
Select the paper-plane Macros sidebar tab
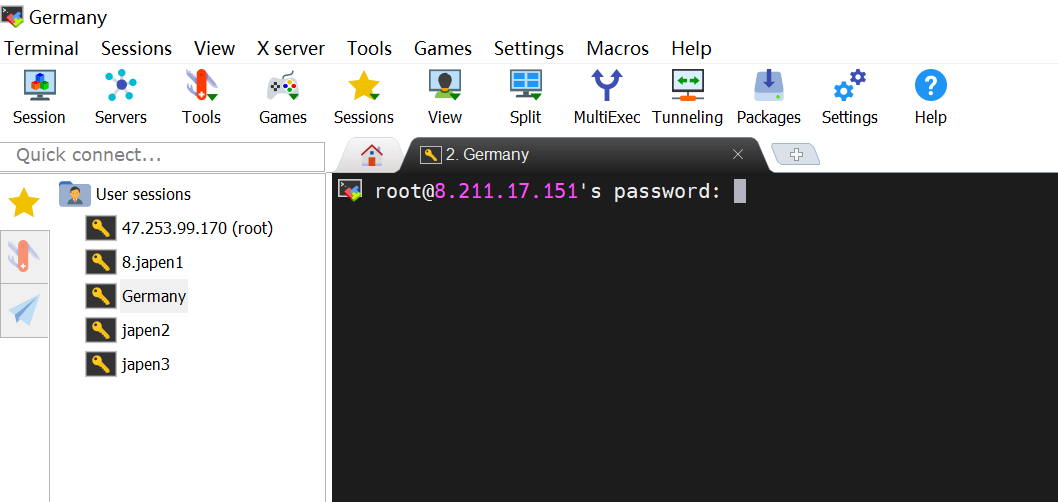coord(24,310)
